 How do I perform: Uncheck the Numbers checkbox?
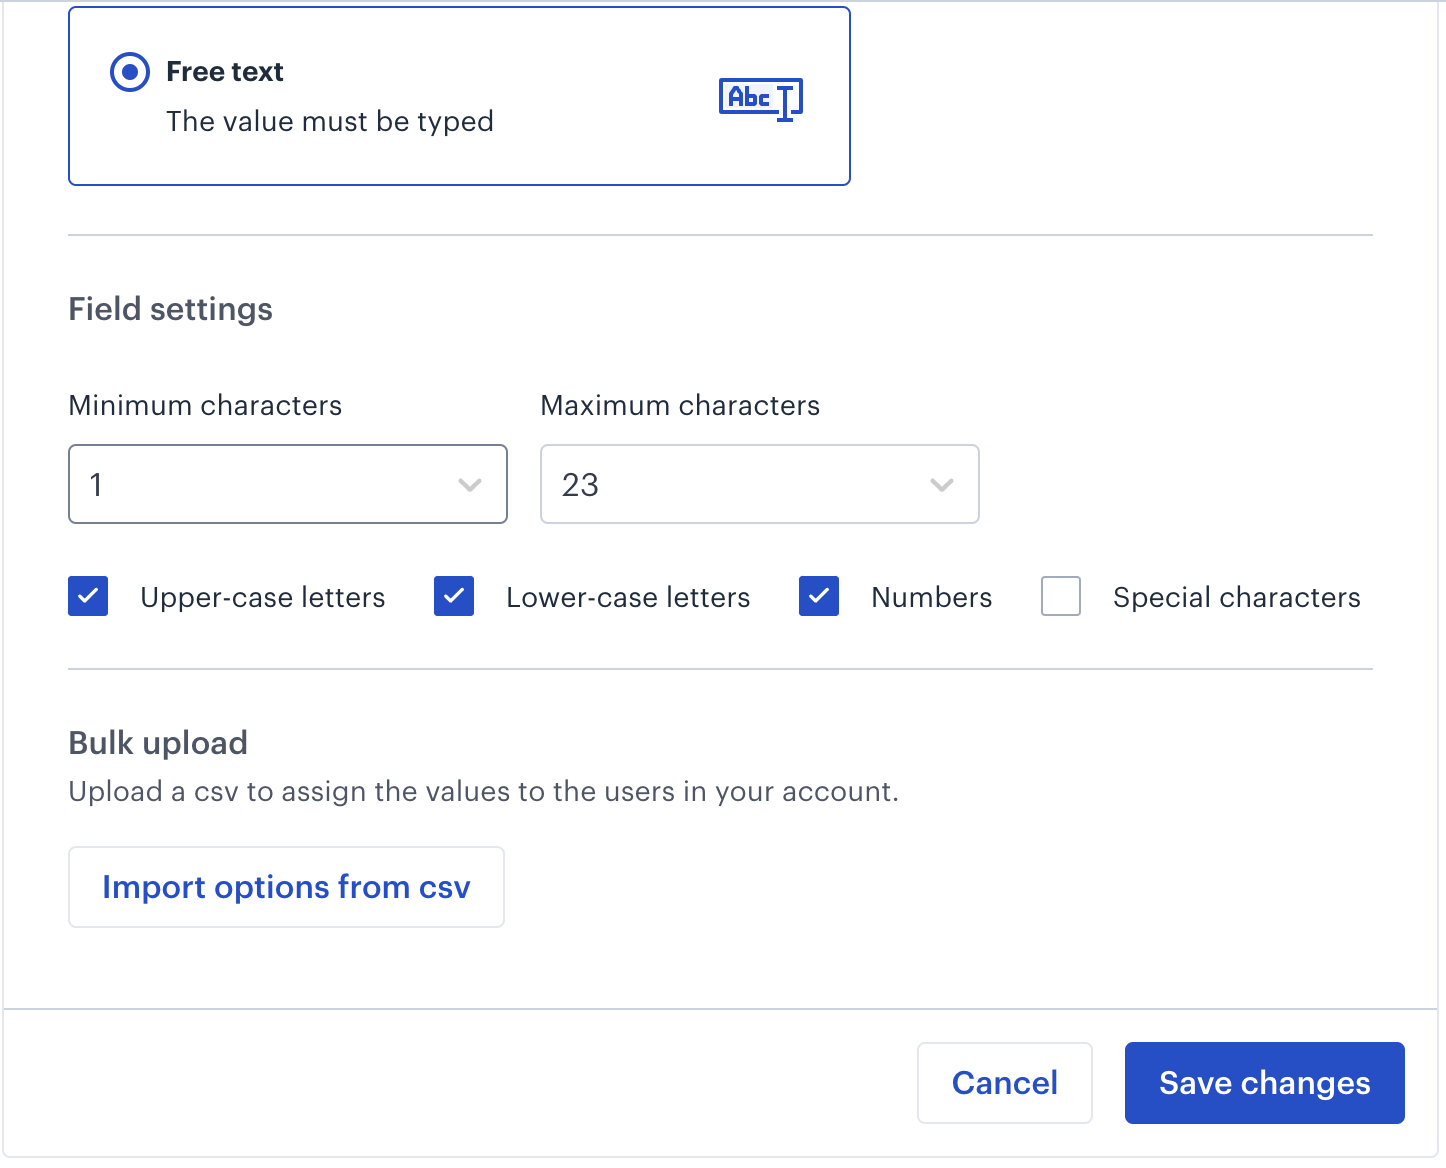(819, 596)
